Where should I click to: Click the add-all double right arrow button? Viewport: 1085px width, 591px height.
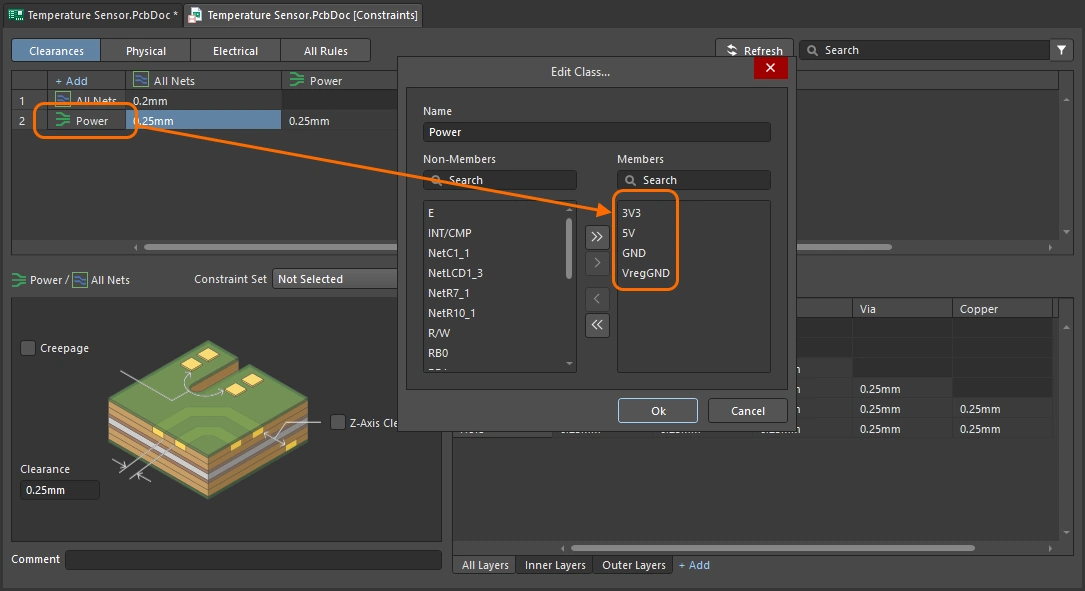pos(597,237)
